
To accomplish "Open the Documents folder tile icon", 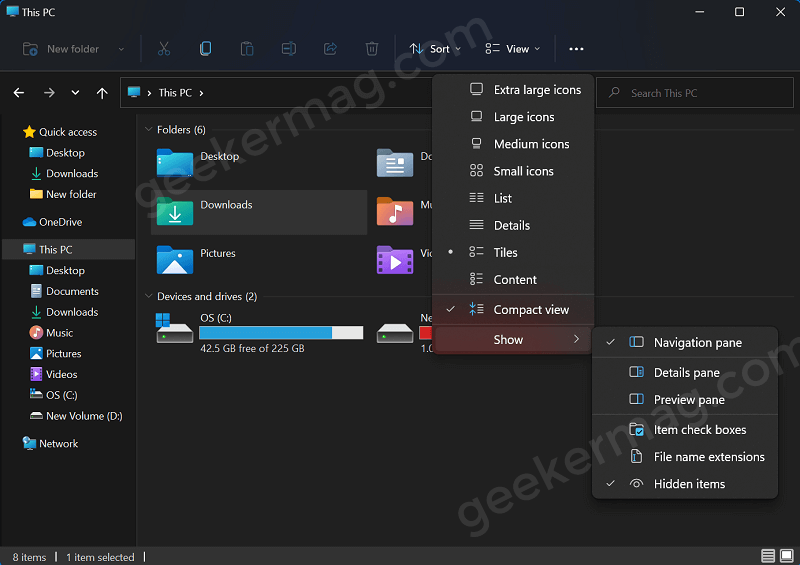I will point(394,163).
